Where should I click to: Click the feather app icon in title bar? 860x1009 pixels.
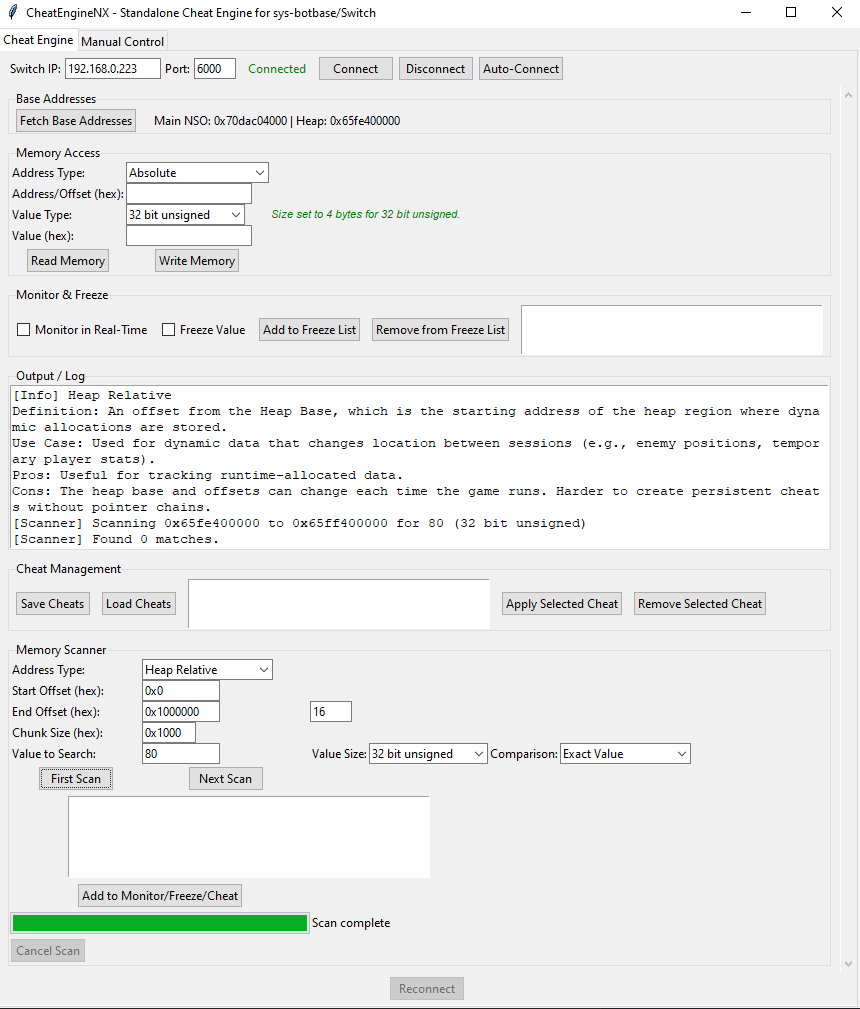[x=12, y=12]
